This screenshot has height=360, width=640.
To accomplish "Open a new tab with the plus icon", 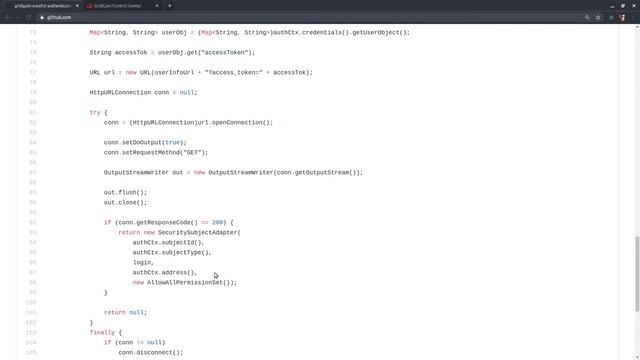I will 169,6.
